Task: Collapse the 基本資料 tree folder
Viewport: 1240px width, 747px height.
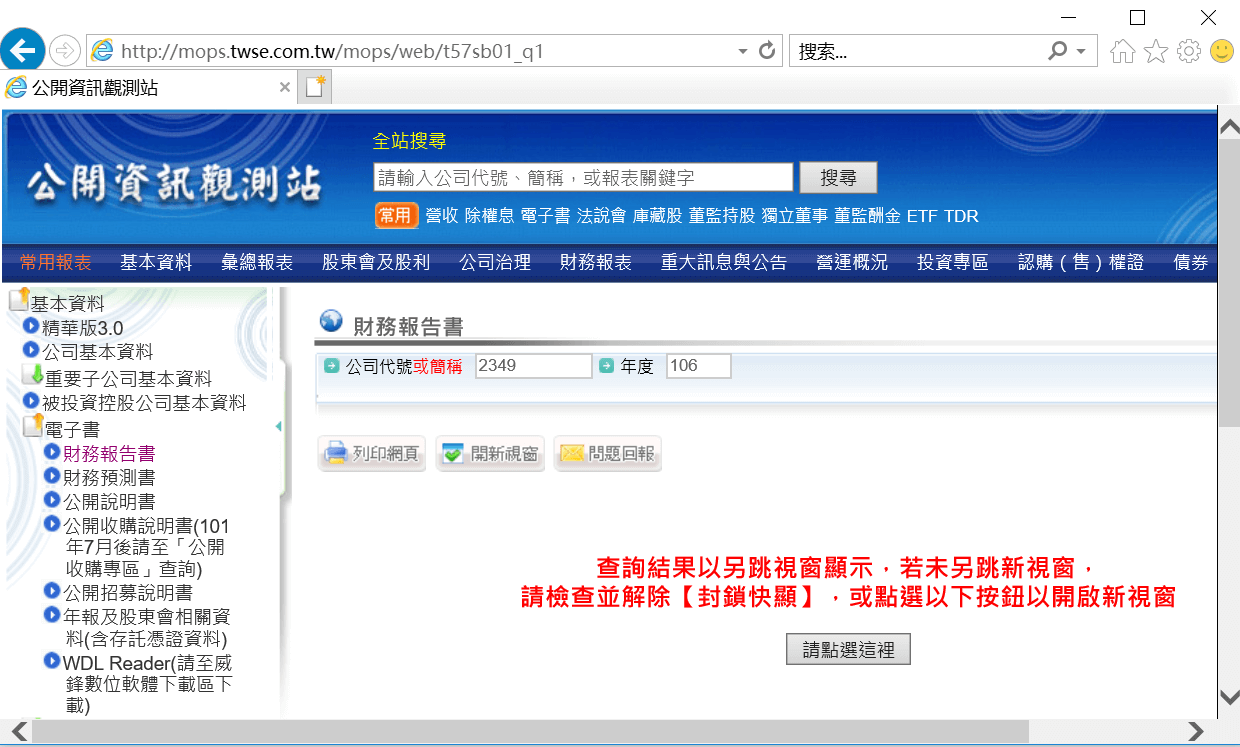Action: 19,299
